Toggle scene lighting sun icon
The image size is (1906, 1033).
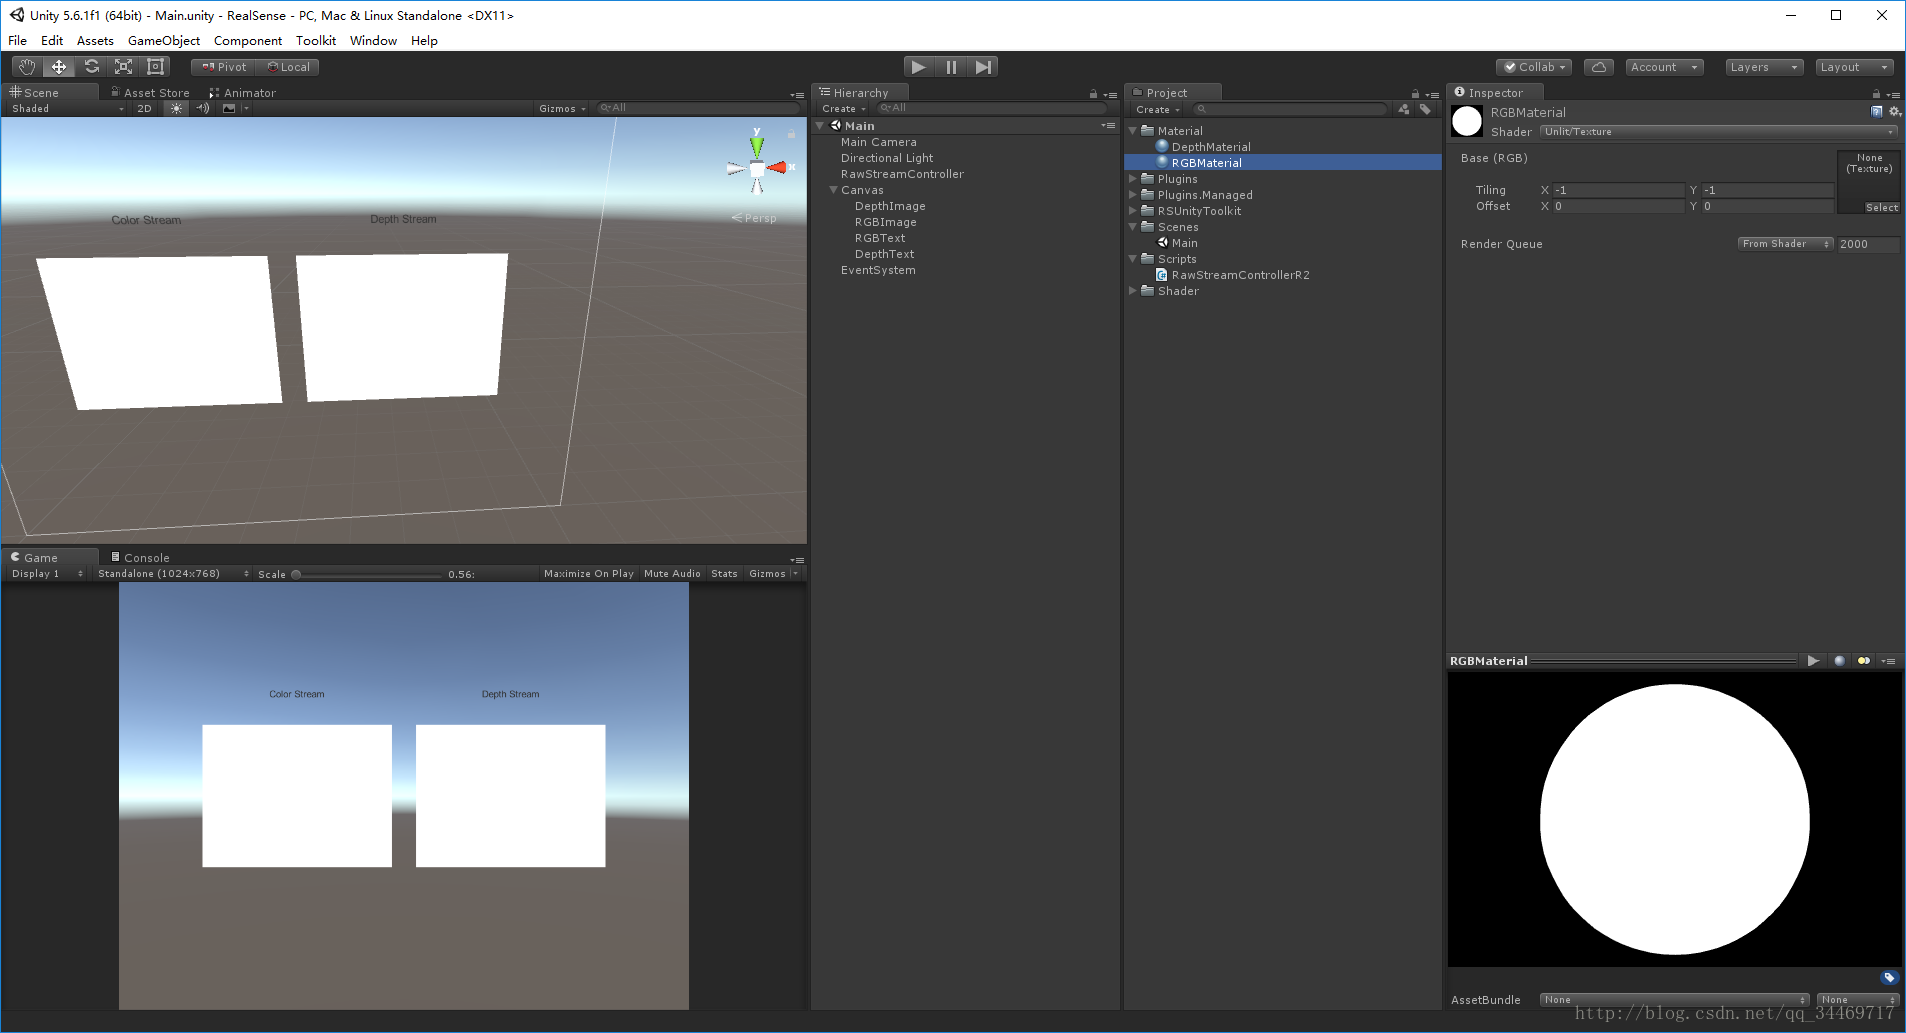point(176,108)
